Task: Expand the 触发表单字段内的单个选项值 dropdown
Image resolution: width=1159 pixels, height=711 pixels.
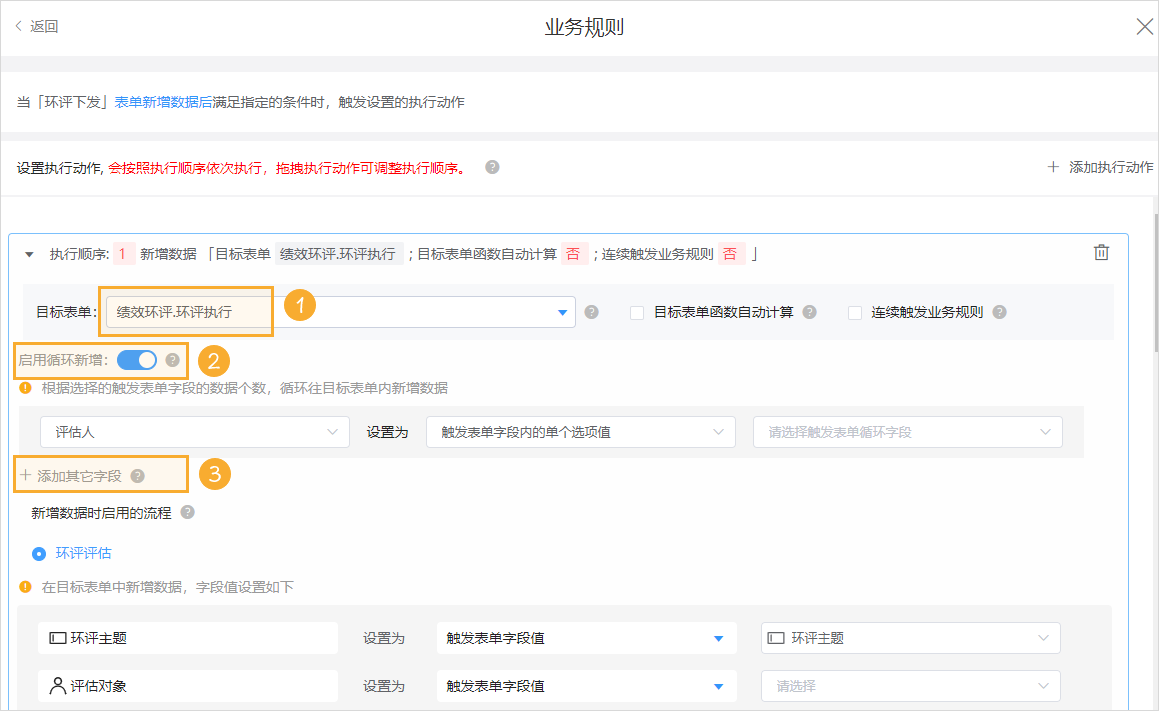Action: [581, 431]
